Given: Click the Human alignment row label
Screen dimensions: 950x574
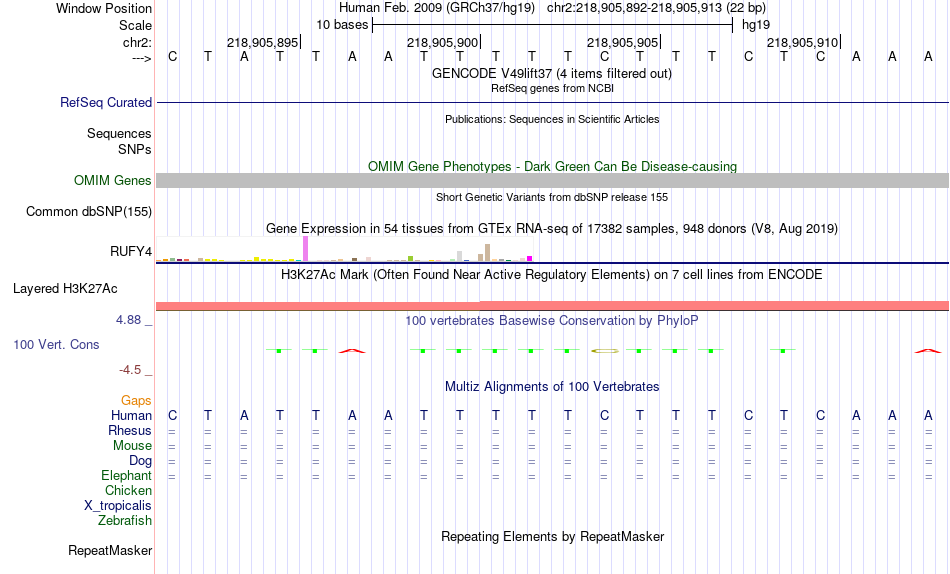Looking at the screenshot, I should click(x=131, y=415).
